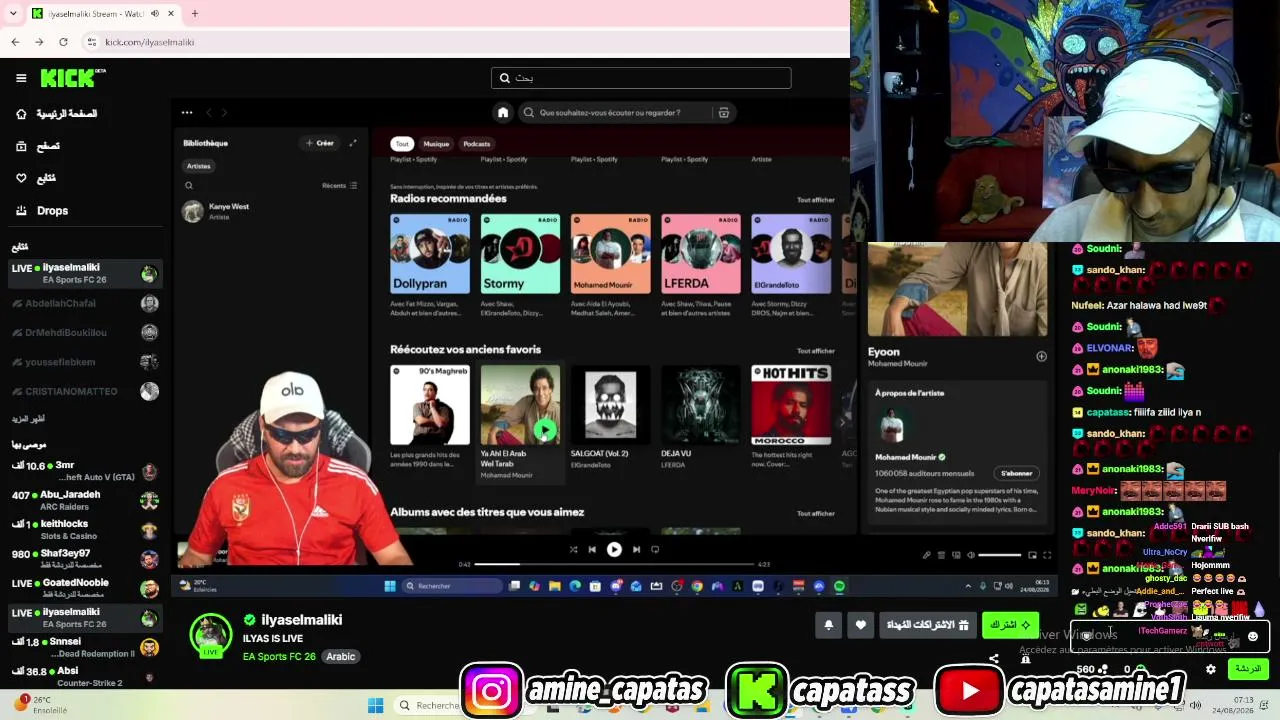Click the Spotify home icon
The image size is (1280, 720).
[503, 113]
